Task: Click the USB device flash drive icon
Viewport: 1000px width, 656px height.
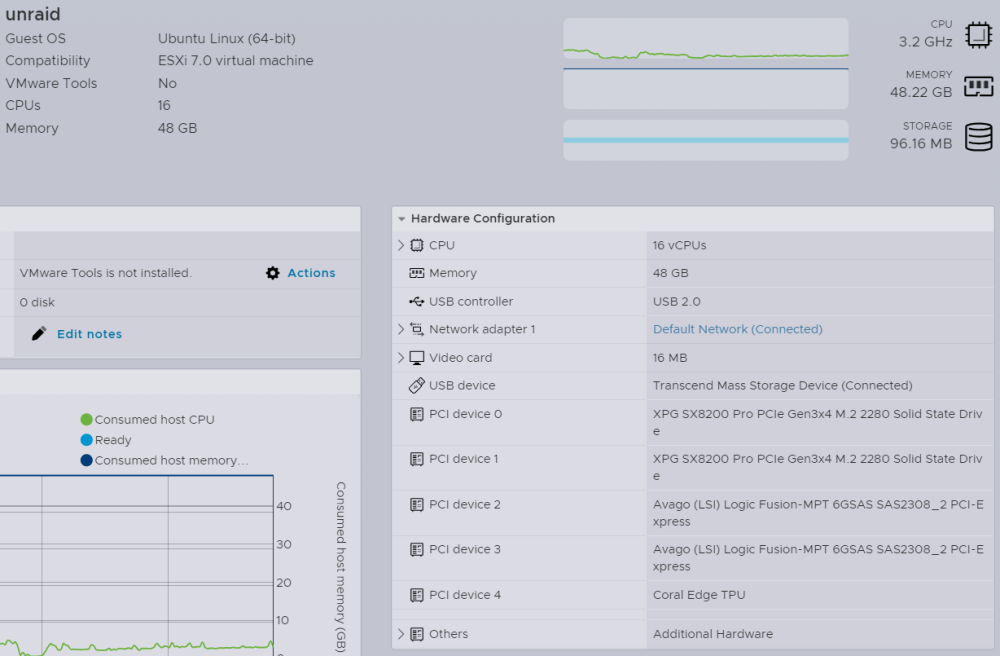Action: click(x=416, y=385)
